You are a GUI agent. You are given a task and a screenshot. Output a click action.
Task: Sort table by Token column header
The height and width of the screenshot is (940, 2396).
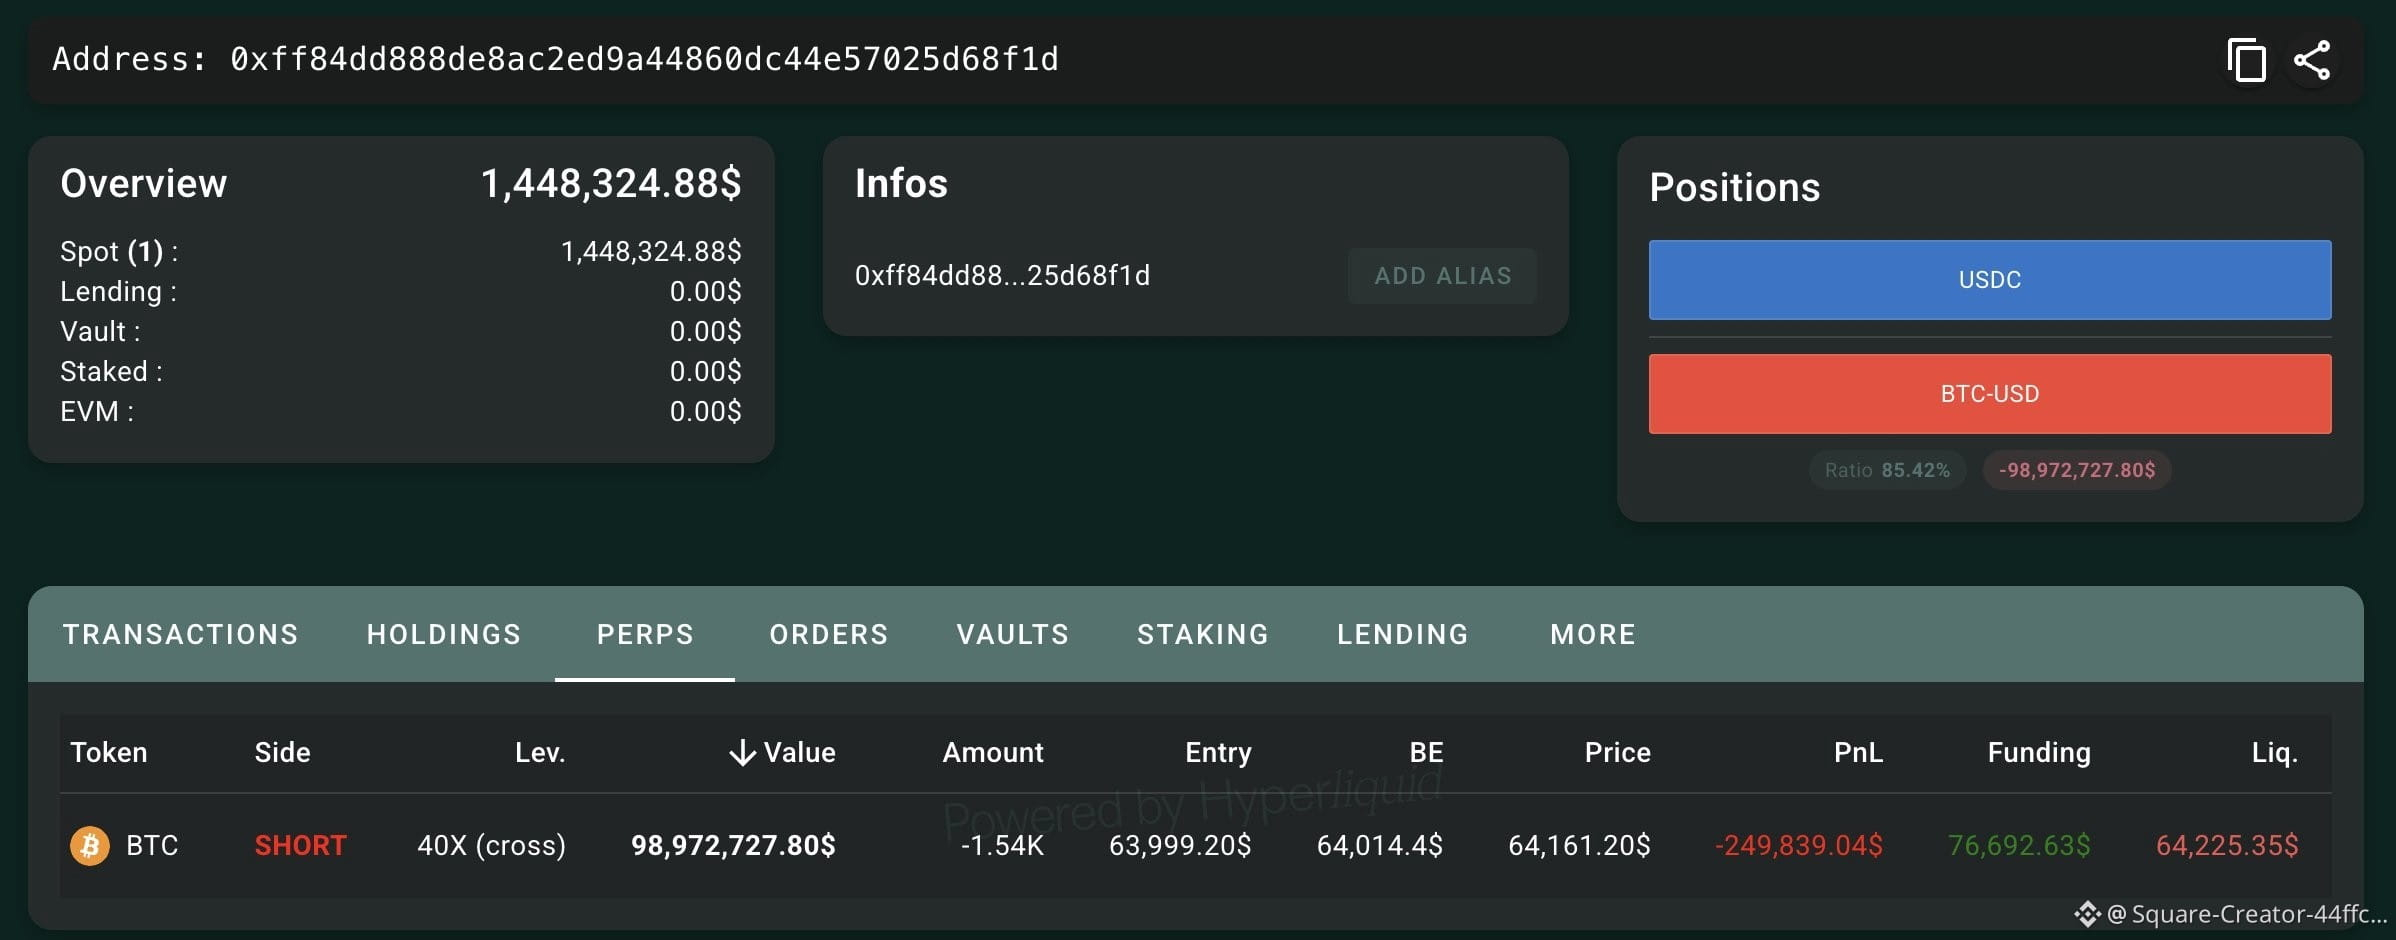coord(109,752)
